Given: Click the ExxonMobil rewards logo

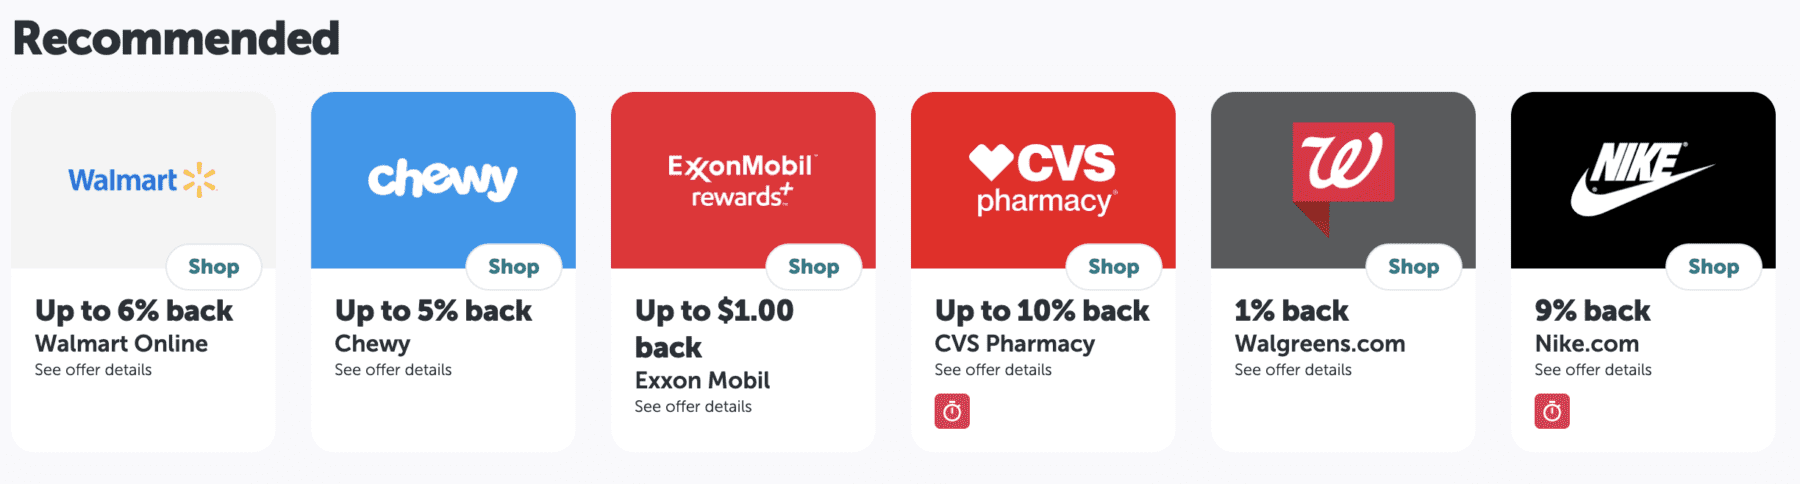Looking at the screenshot, I should [x=742, y=180].
